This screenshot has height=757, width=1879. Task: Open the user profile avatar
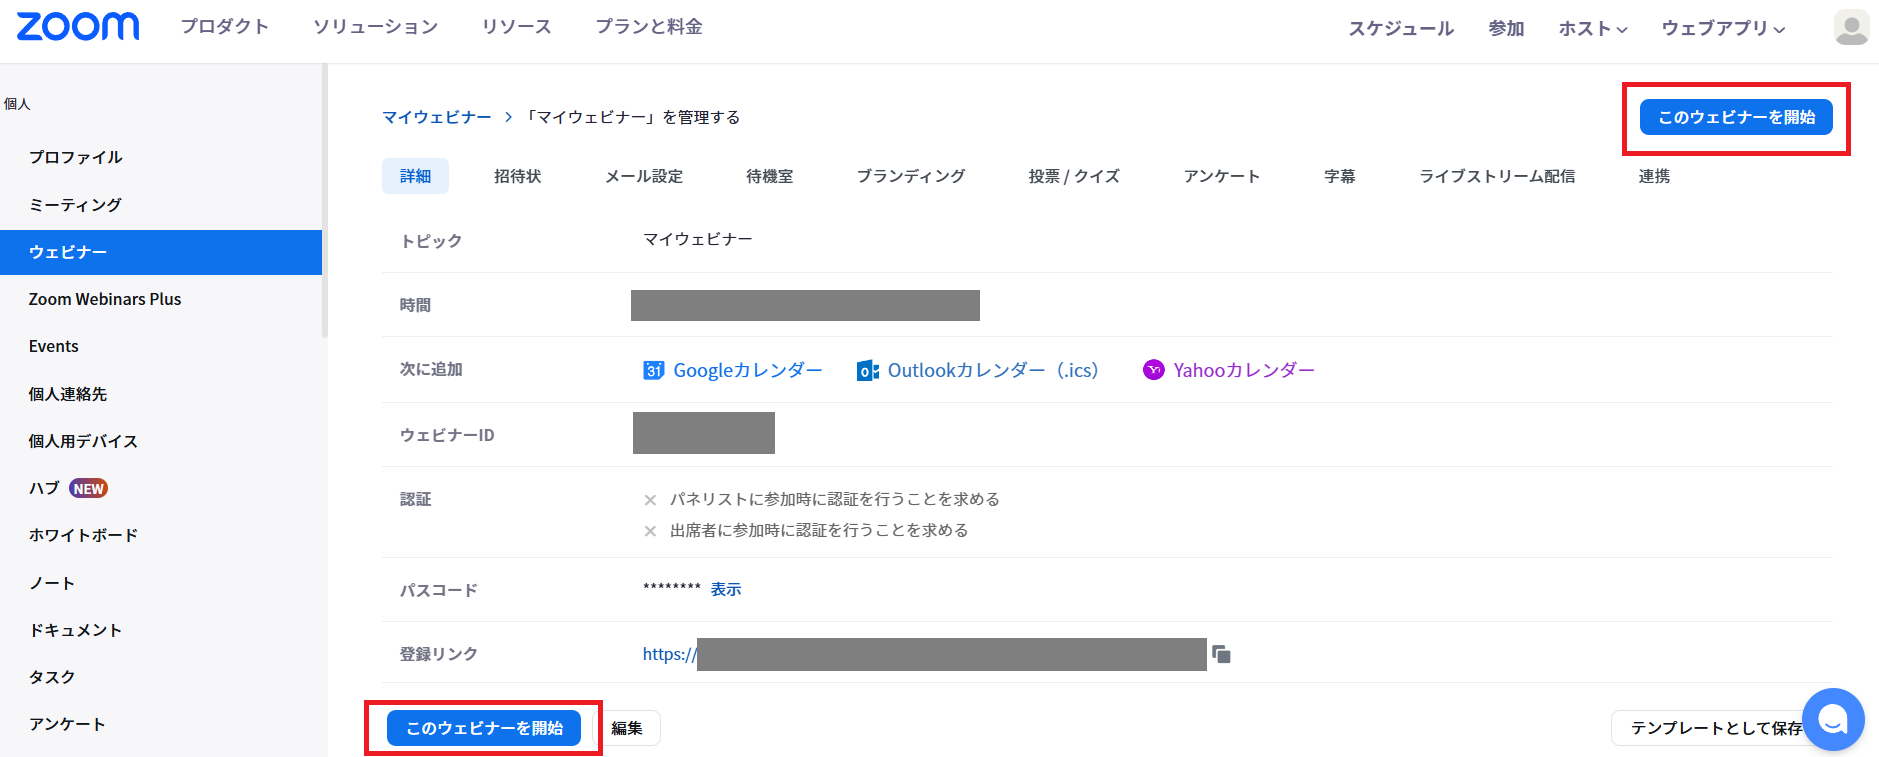[x=1851, y=28]
